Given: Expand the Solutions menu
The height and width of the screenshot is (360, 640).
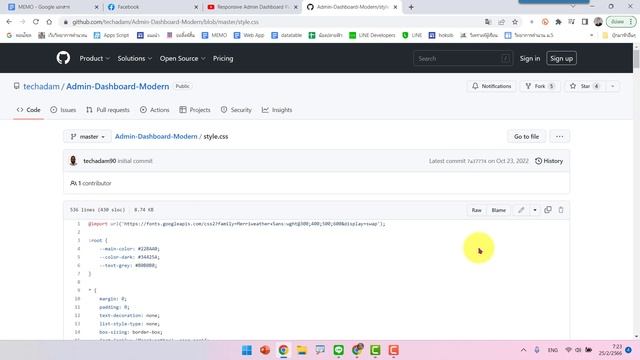Looking at the screenshot, I should point(135,58).
